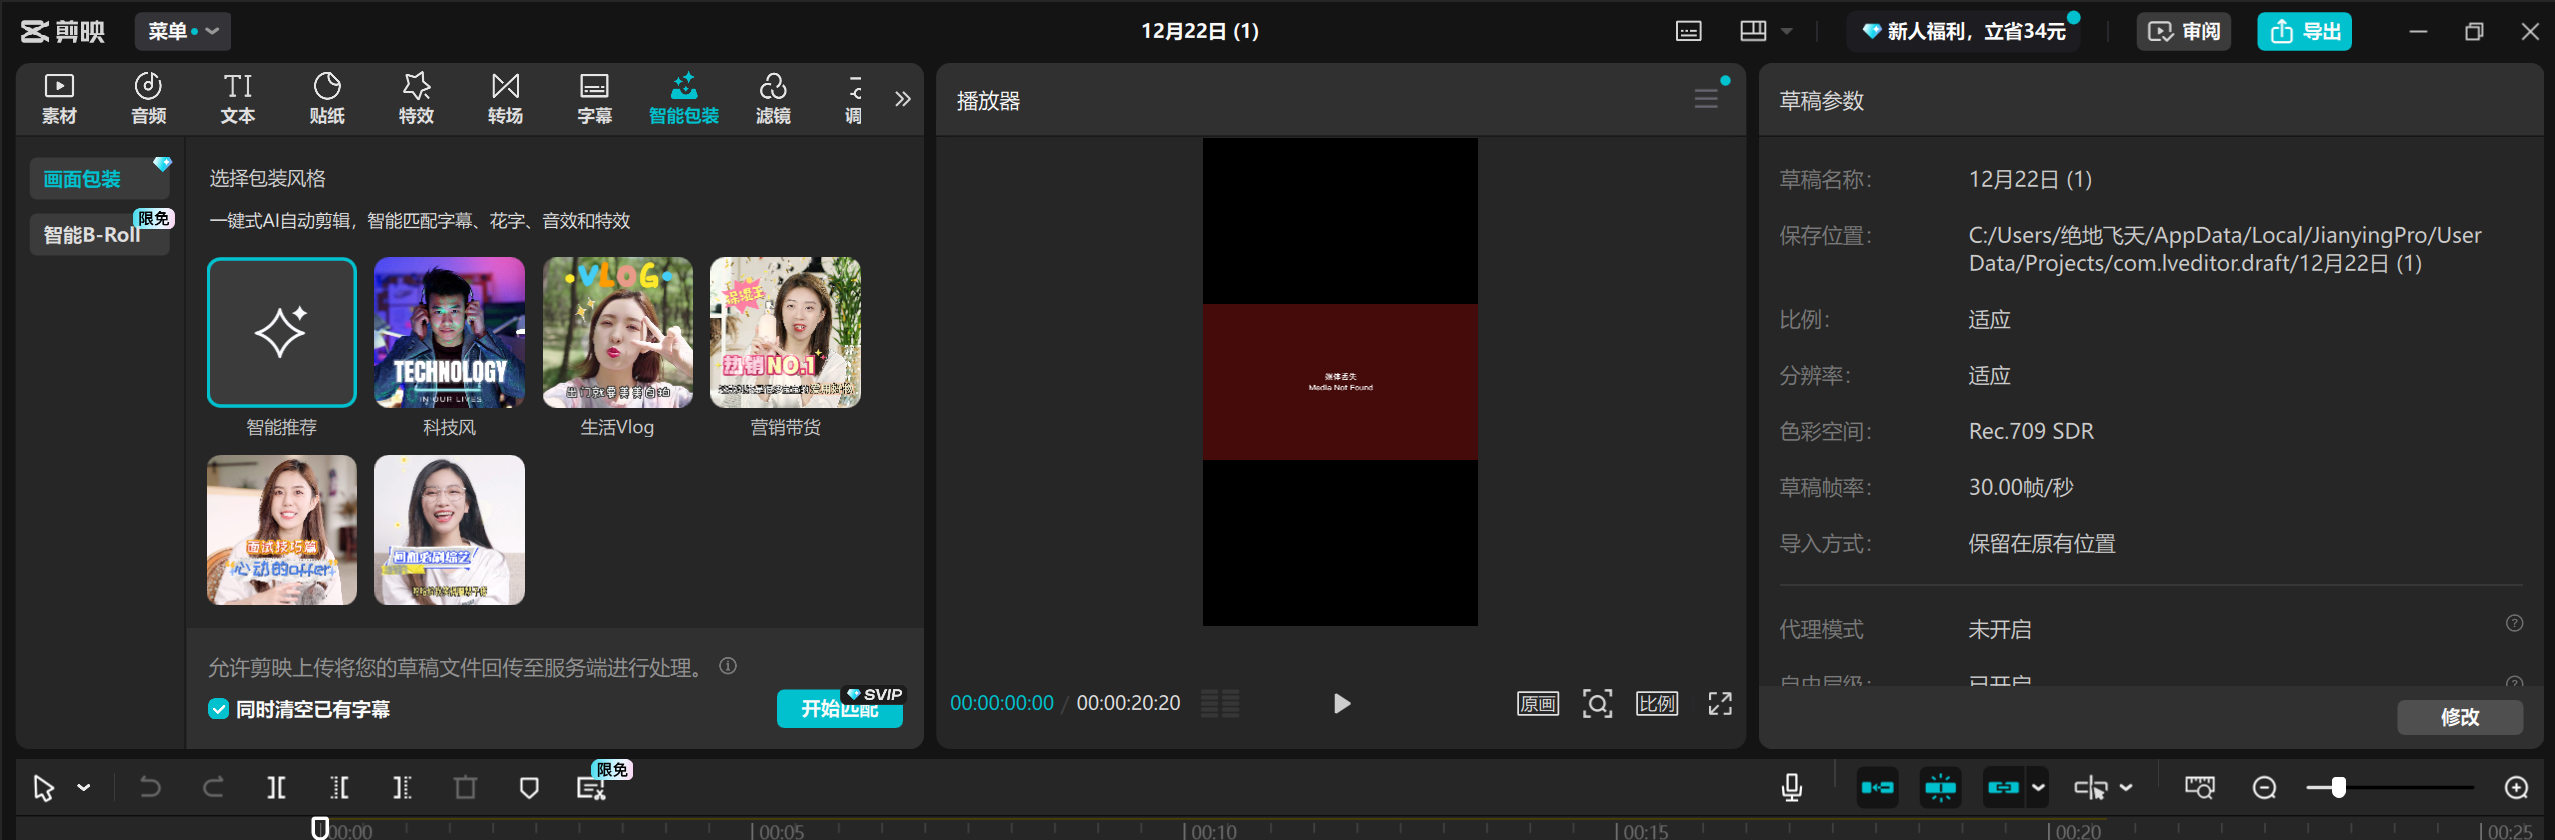Toggle the auto-snap button in timeline
The width and height of the screenshot is (2555, 840).
pyautogui.click(x=1940, y=788)
